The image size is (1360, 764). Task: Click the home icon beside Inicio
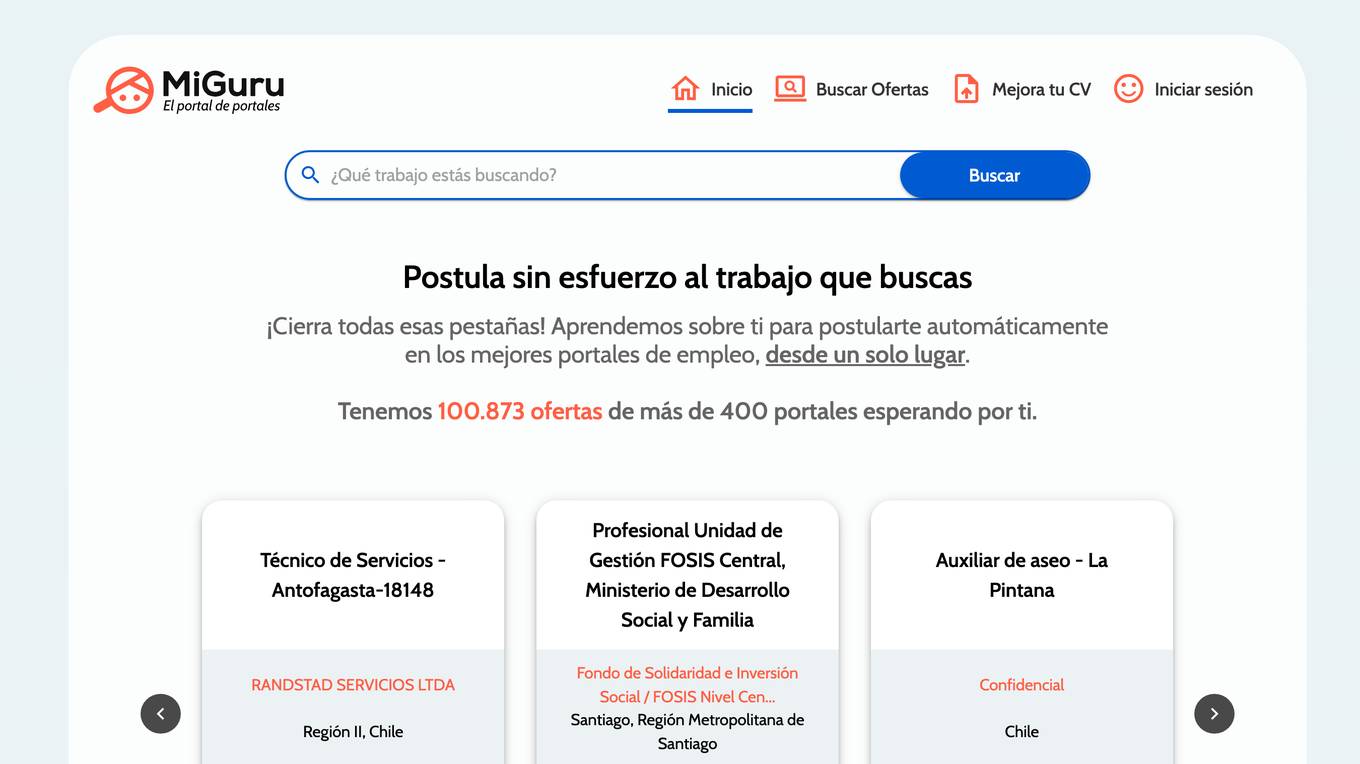[685, 89]
